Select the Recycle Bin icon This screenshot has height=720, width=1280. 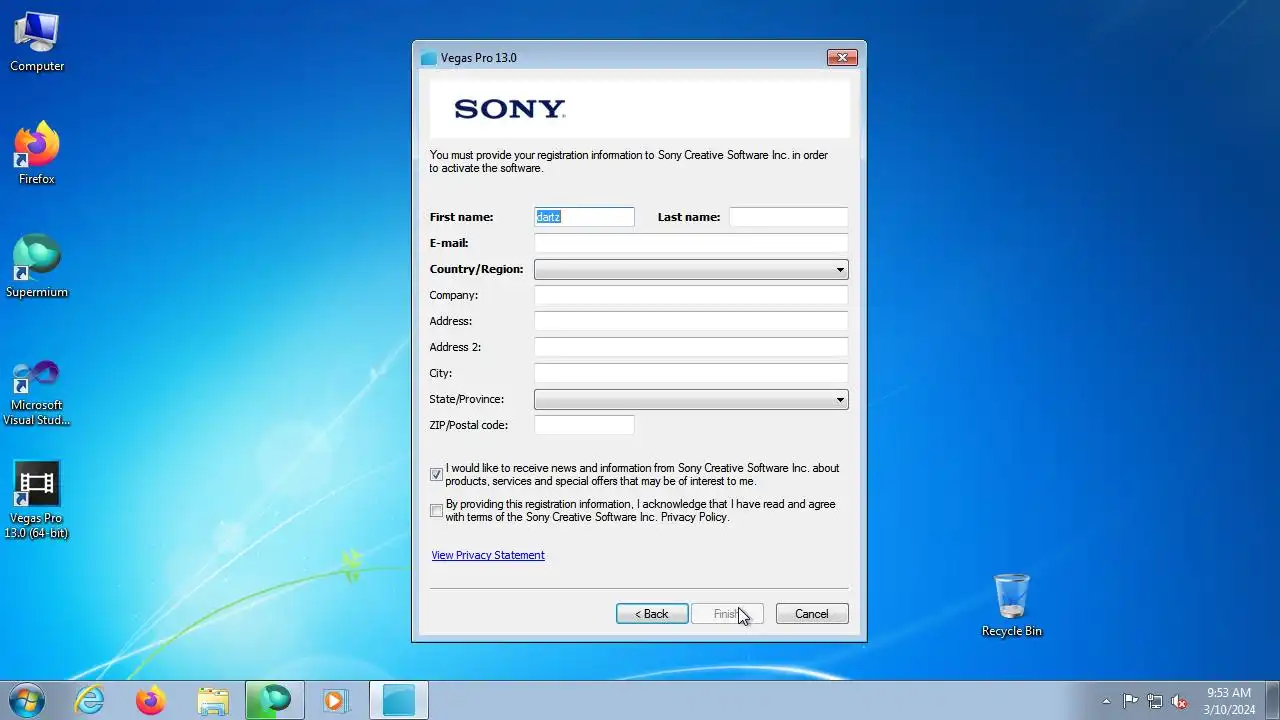pyautogui.click(x=1012, y=605)
